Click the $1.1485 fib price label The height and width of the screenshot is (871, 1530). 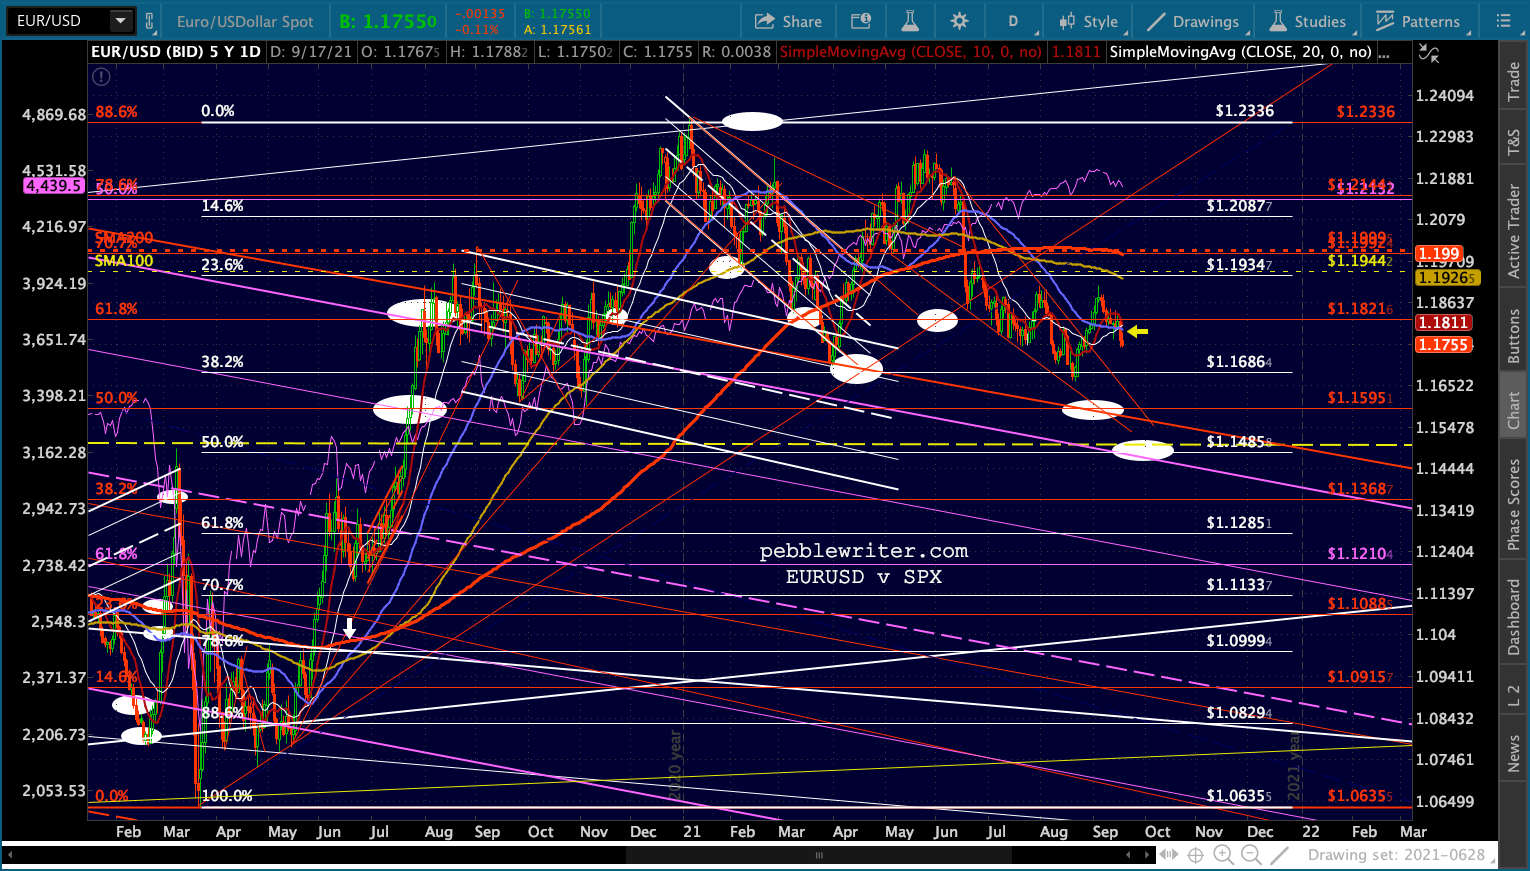coord(1239,441)
